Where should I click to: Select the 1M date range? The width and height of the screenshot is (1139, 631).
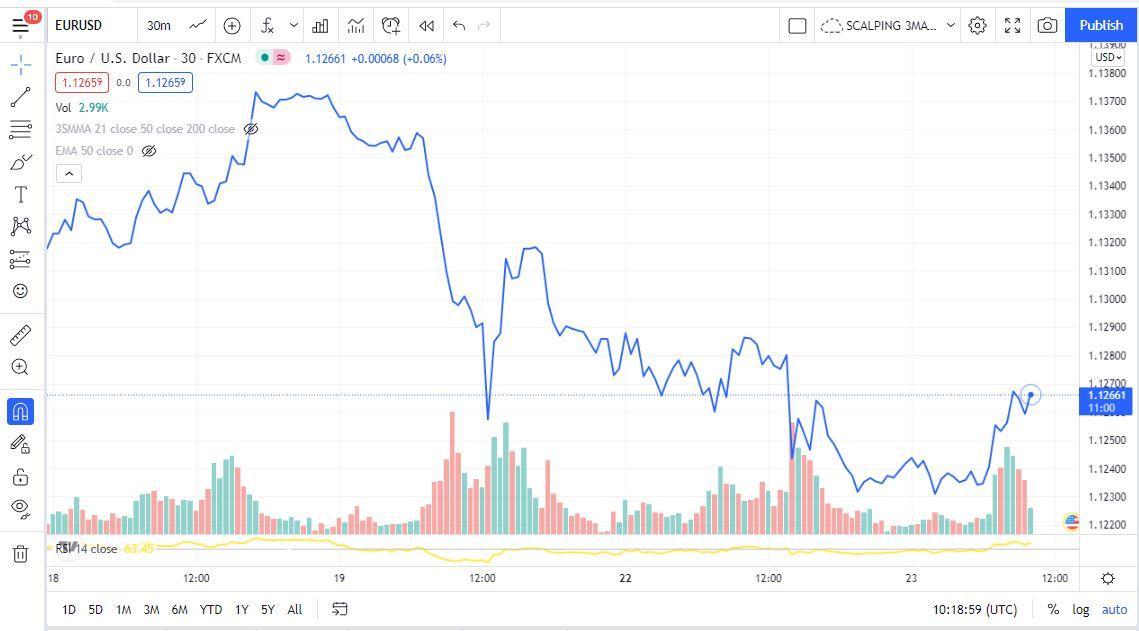[x=123, y=610]
